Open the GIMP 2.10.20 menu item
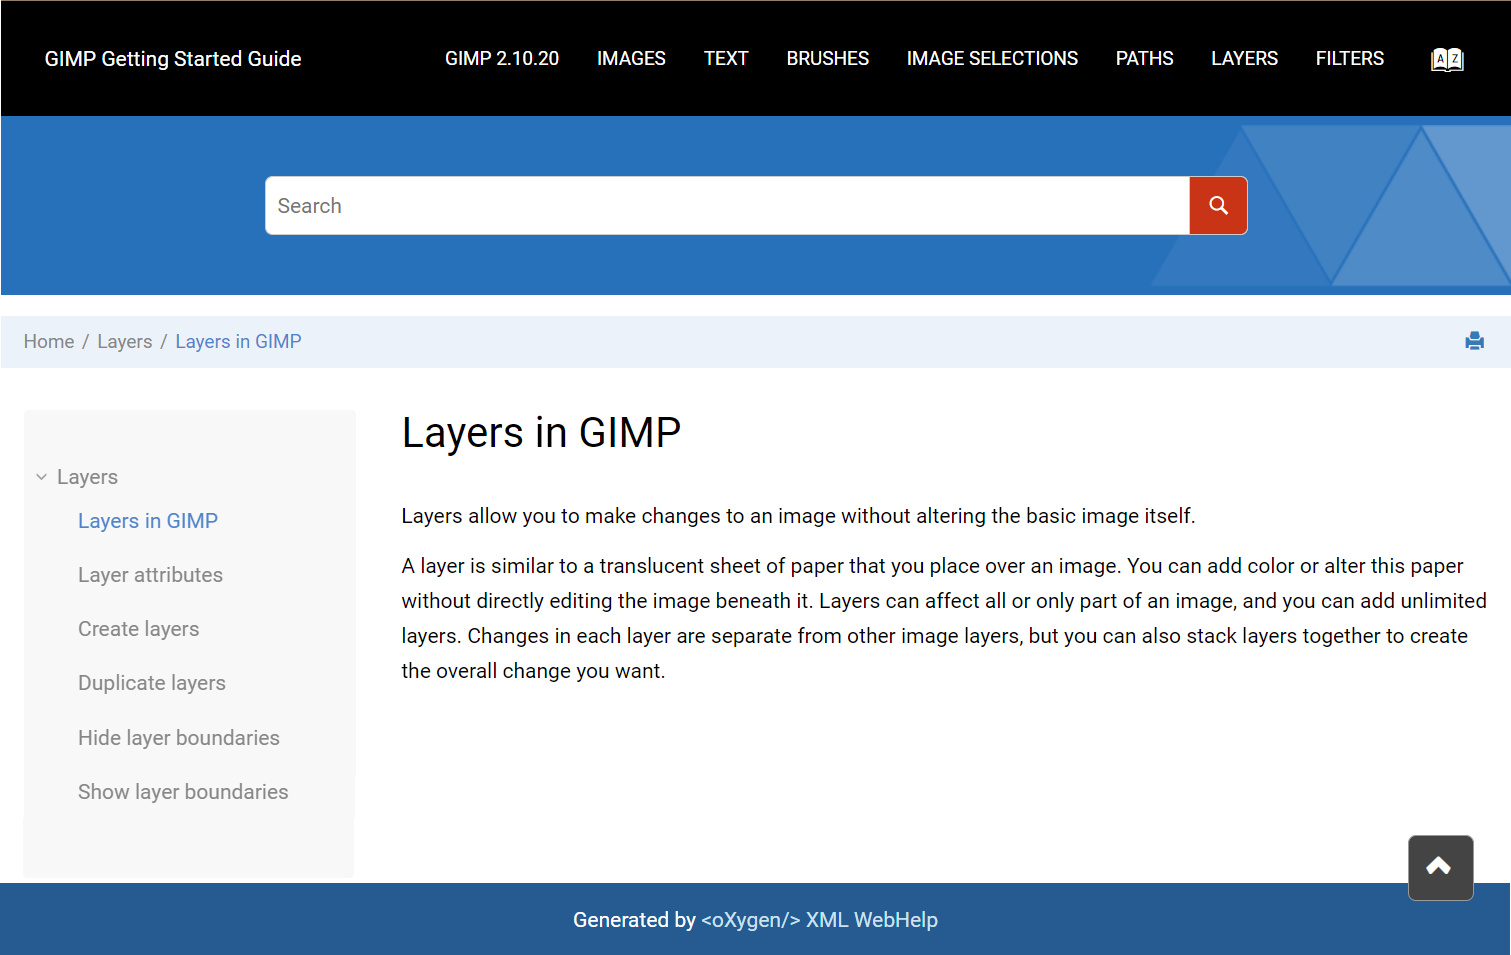Screen dimensions: 1511x955 coord(502,58)
